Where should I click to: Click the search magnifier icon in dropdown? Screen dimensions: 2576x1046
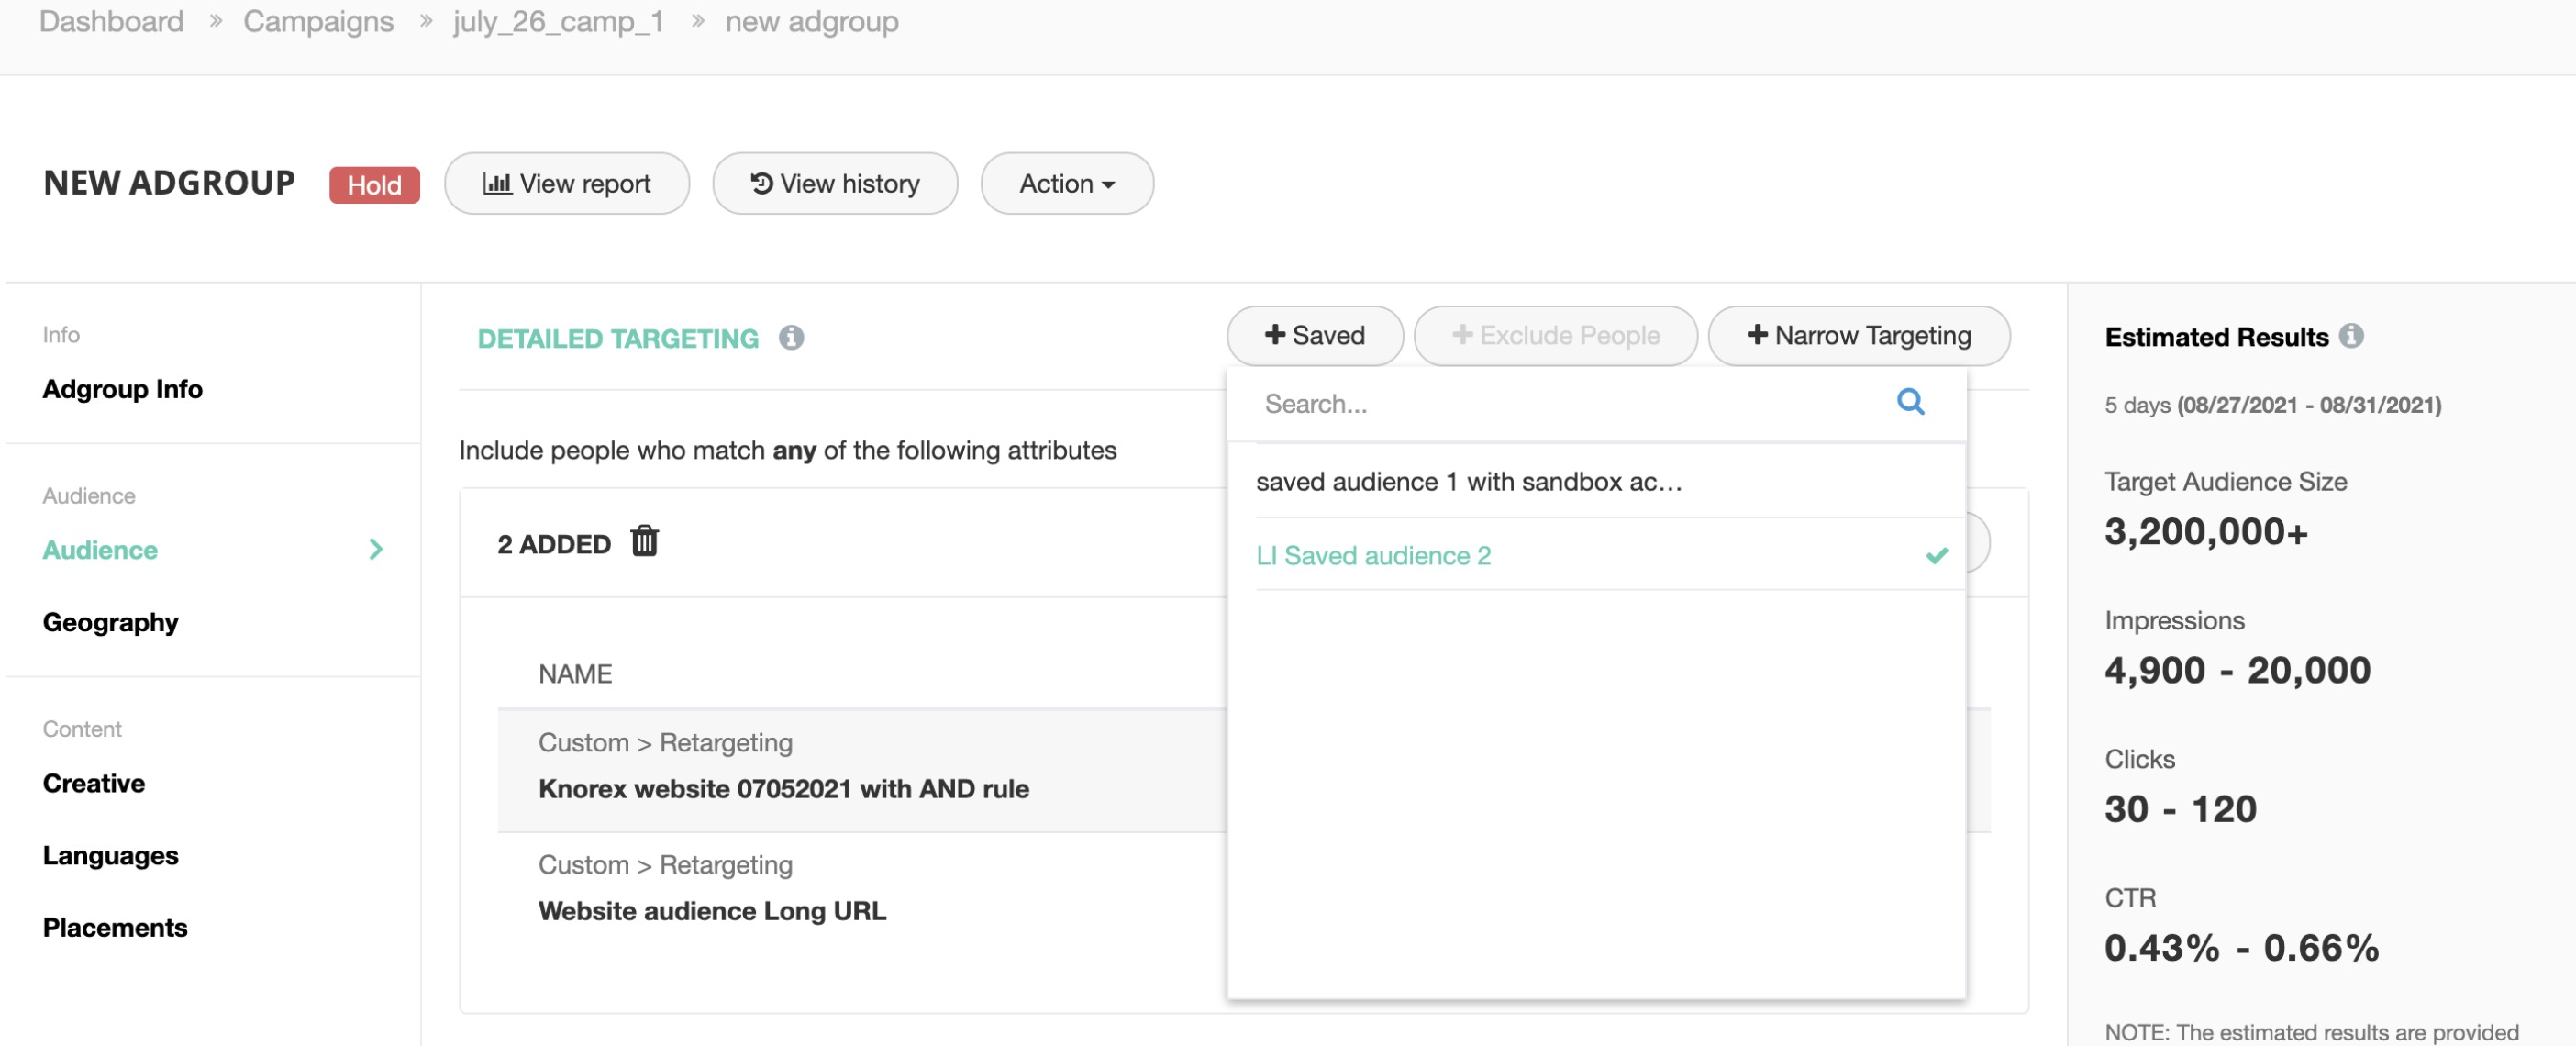click(x=1909, y=402)
